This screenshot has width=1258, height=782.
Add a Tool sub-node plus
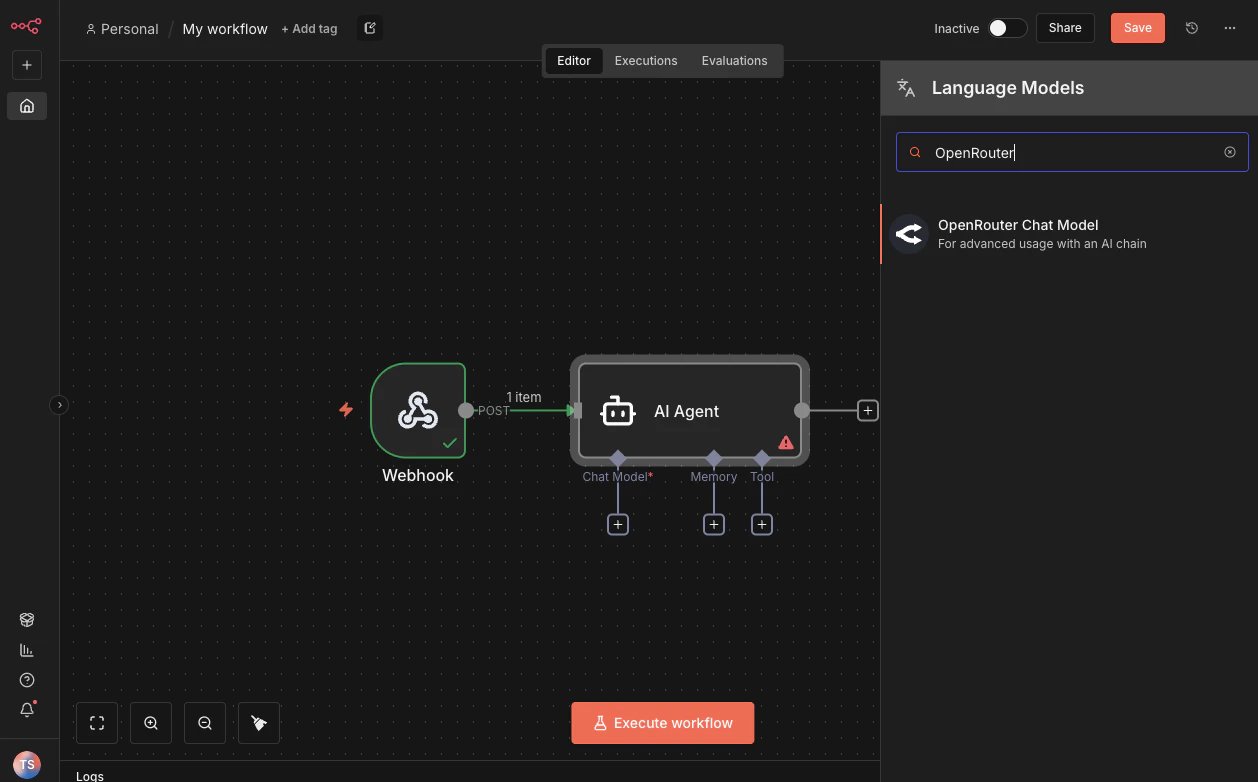pos(762,524)
